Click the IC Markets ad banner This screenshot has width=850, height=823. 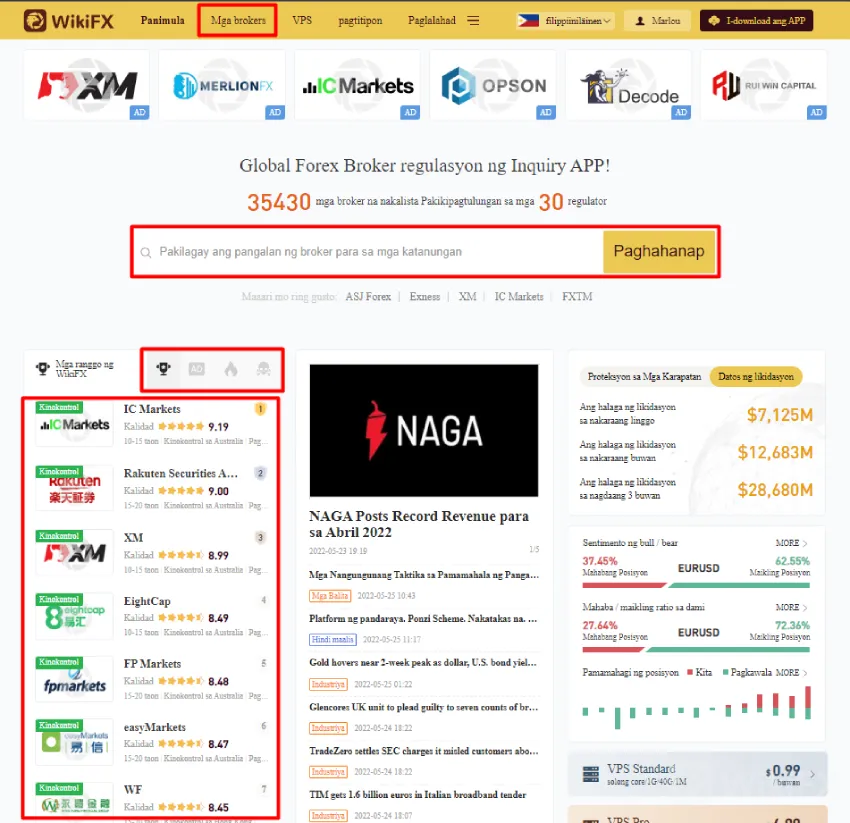coord(358,85)
